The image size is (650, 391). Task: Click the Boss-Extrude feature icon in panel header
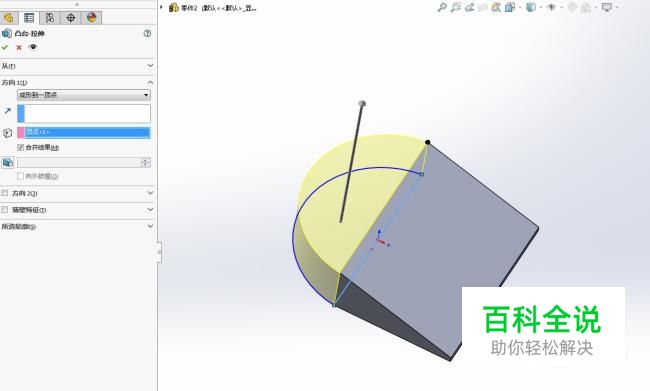pos(7,33)
